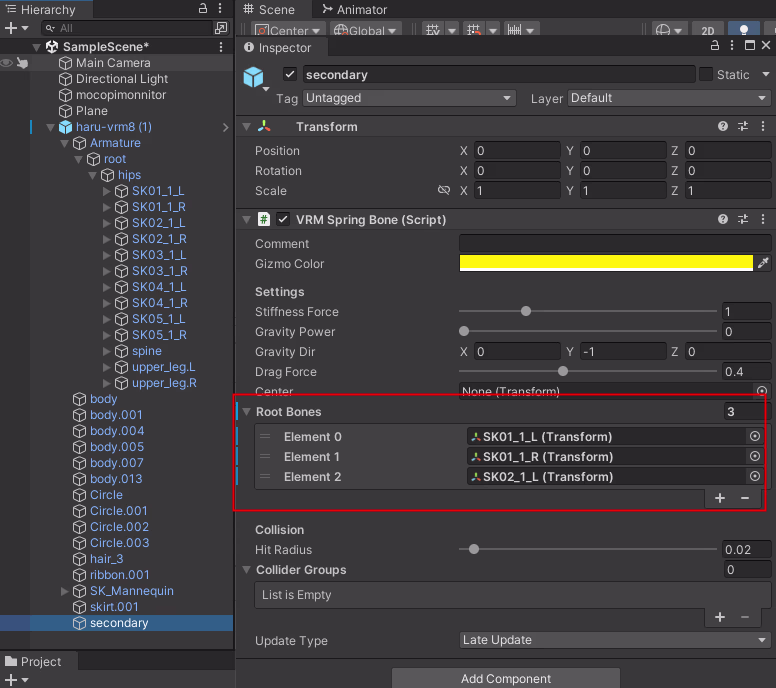
Task: Expand the SK_Mannequin tree item
Action: pyautogui.click(x=64, y=591)
